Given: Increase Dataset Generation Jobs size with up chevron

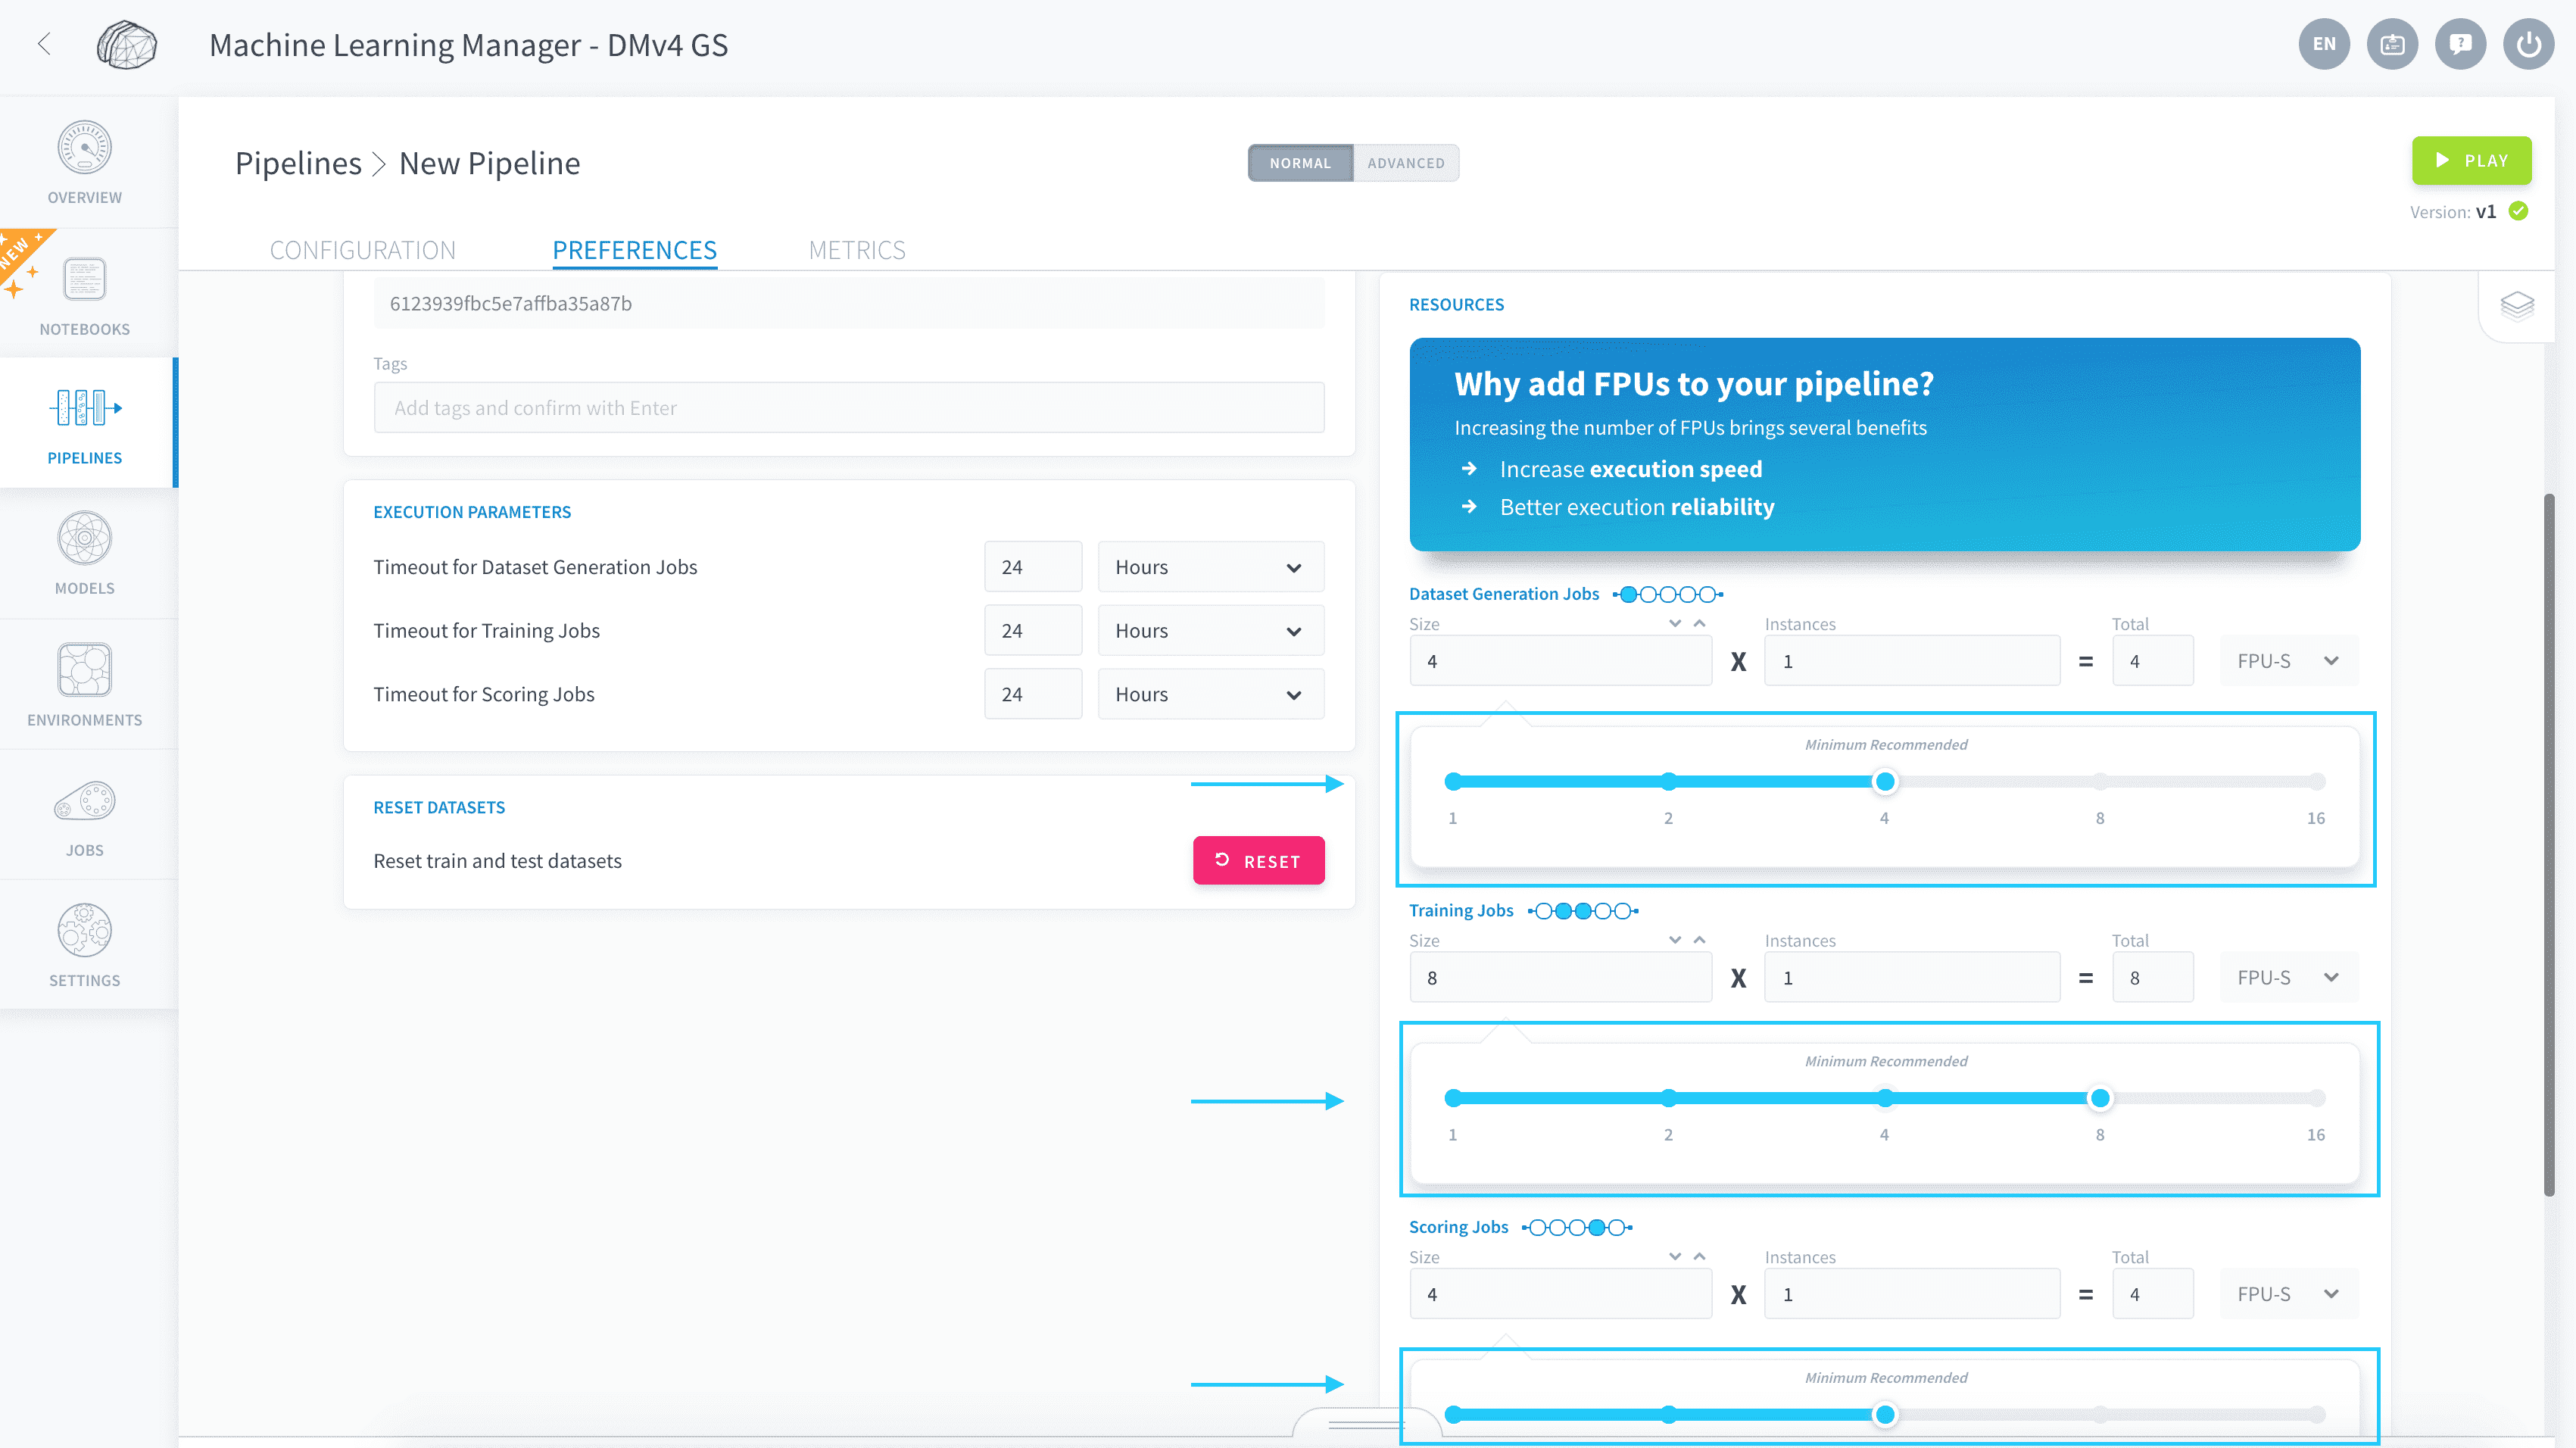Looking at the screenshot, I should (1699, 623).
